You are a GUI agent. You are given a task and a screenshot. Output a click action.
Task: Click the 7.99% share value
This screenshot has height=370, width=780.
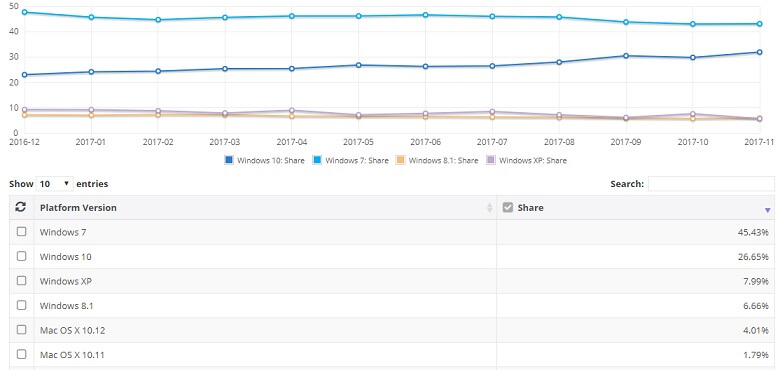coord(756,281)
